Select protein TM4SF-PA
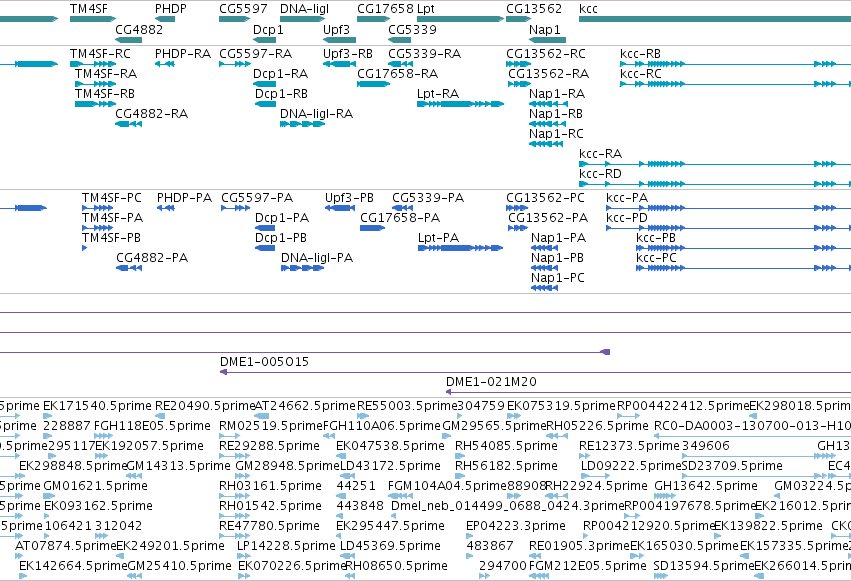 point(112,218)
